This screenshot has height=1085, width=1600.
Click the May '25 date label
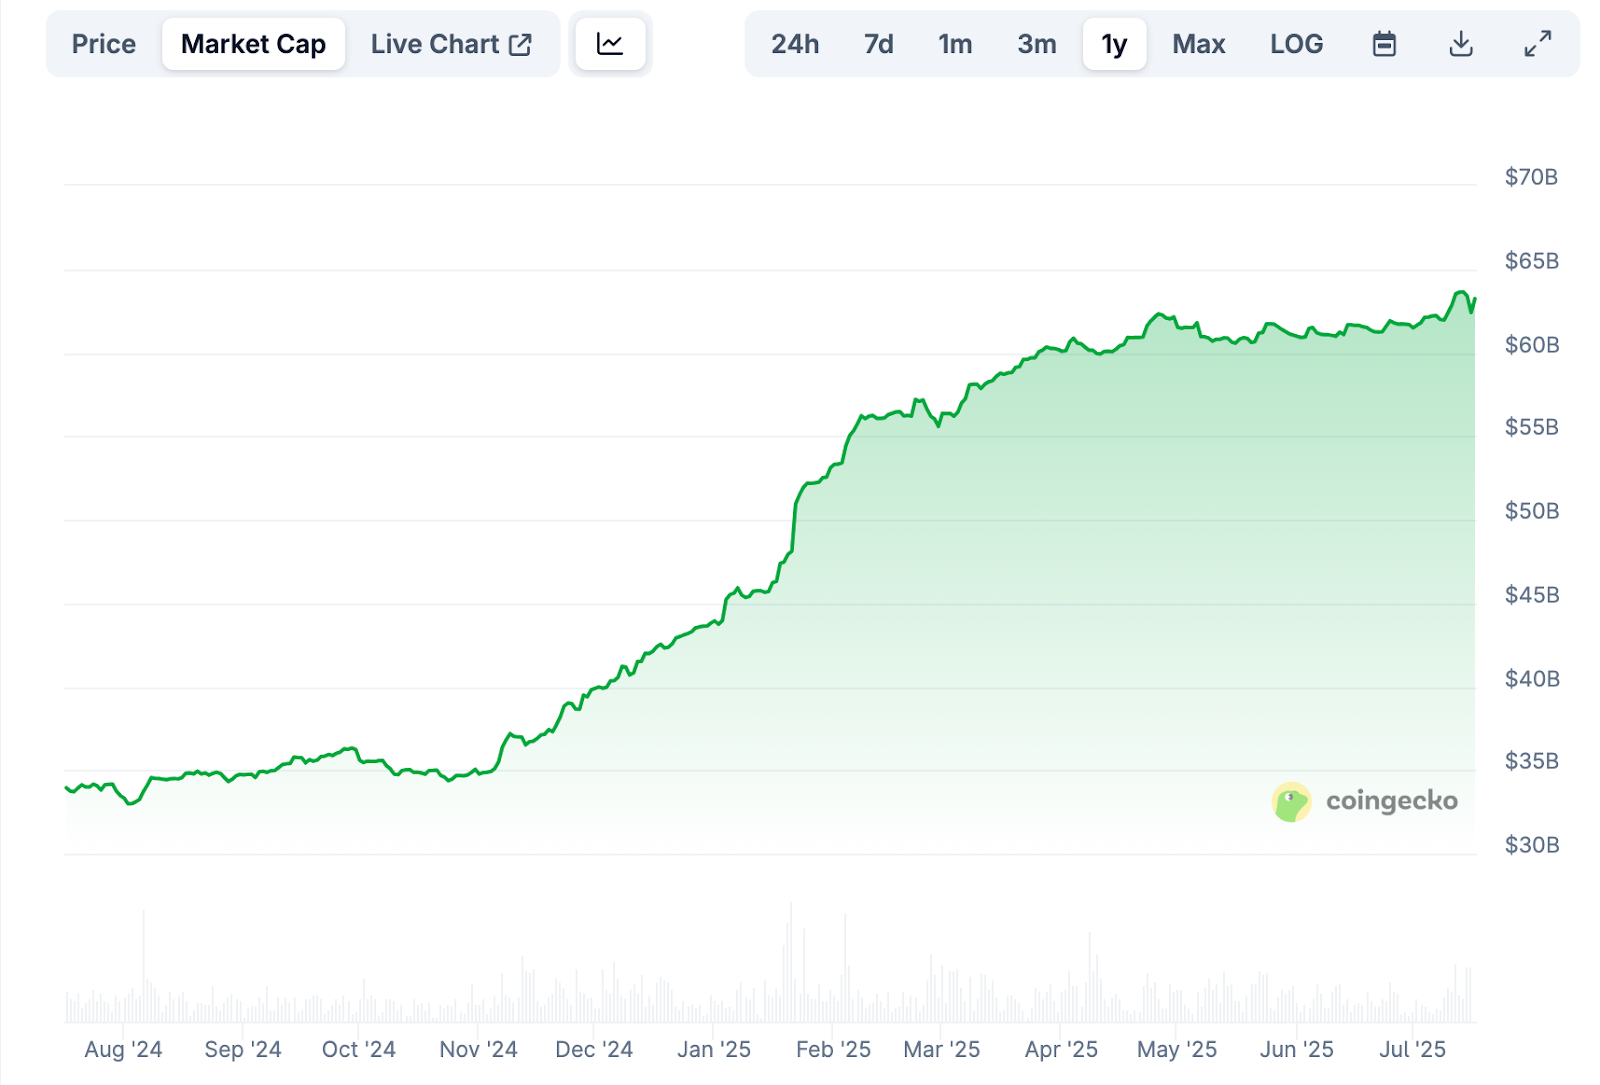pos(1177,1049)
